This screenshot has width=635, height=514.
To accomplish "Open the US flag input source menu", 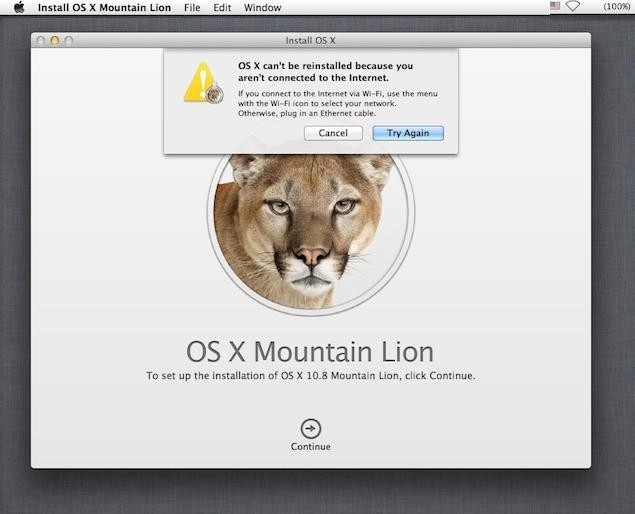I will coord(555,7).
